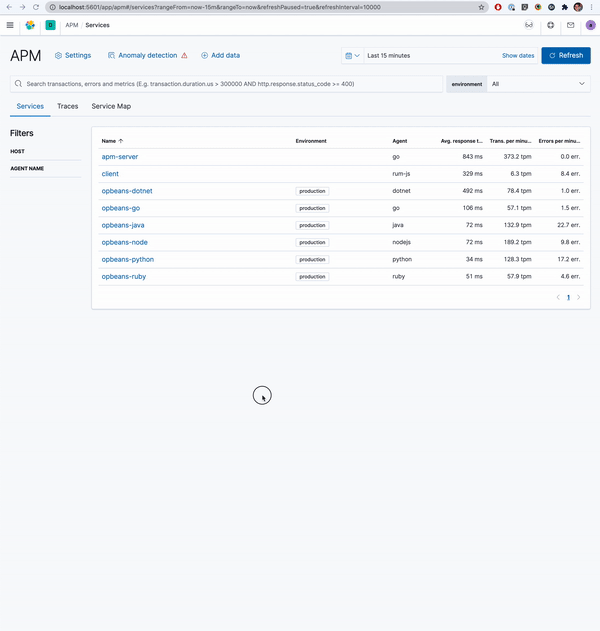This screenshot has width=600, height=631.
Task: Open APM Settings with gear icon
Action: [58, 56]
